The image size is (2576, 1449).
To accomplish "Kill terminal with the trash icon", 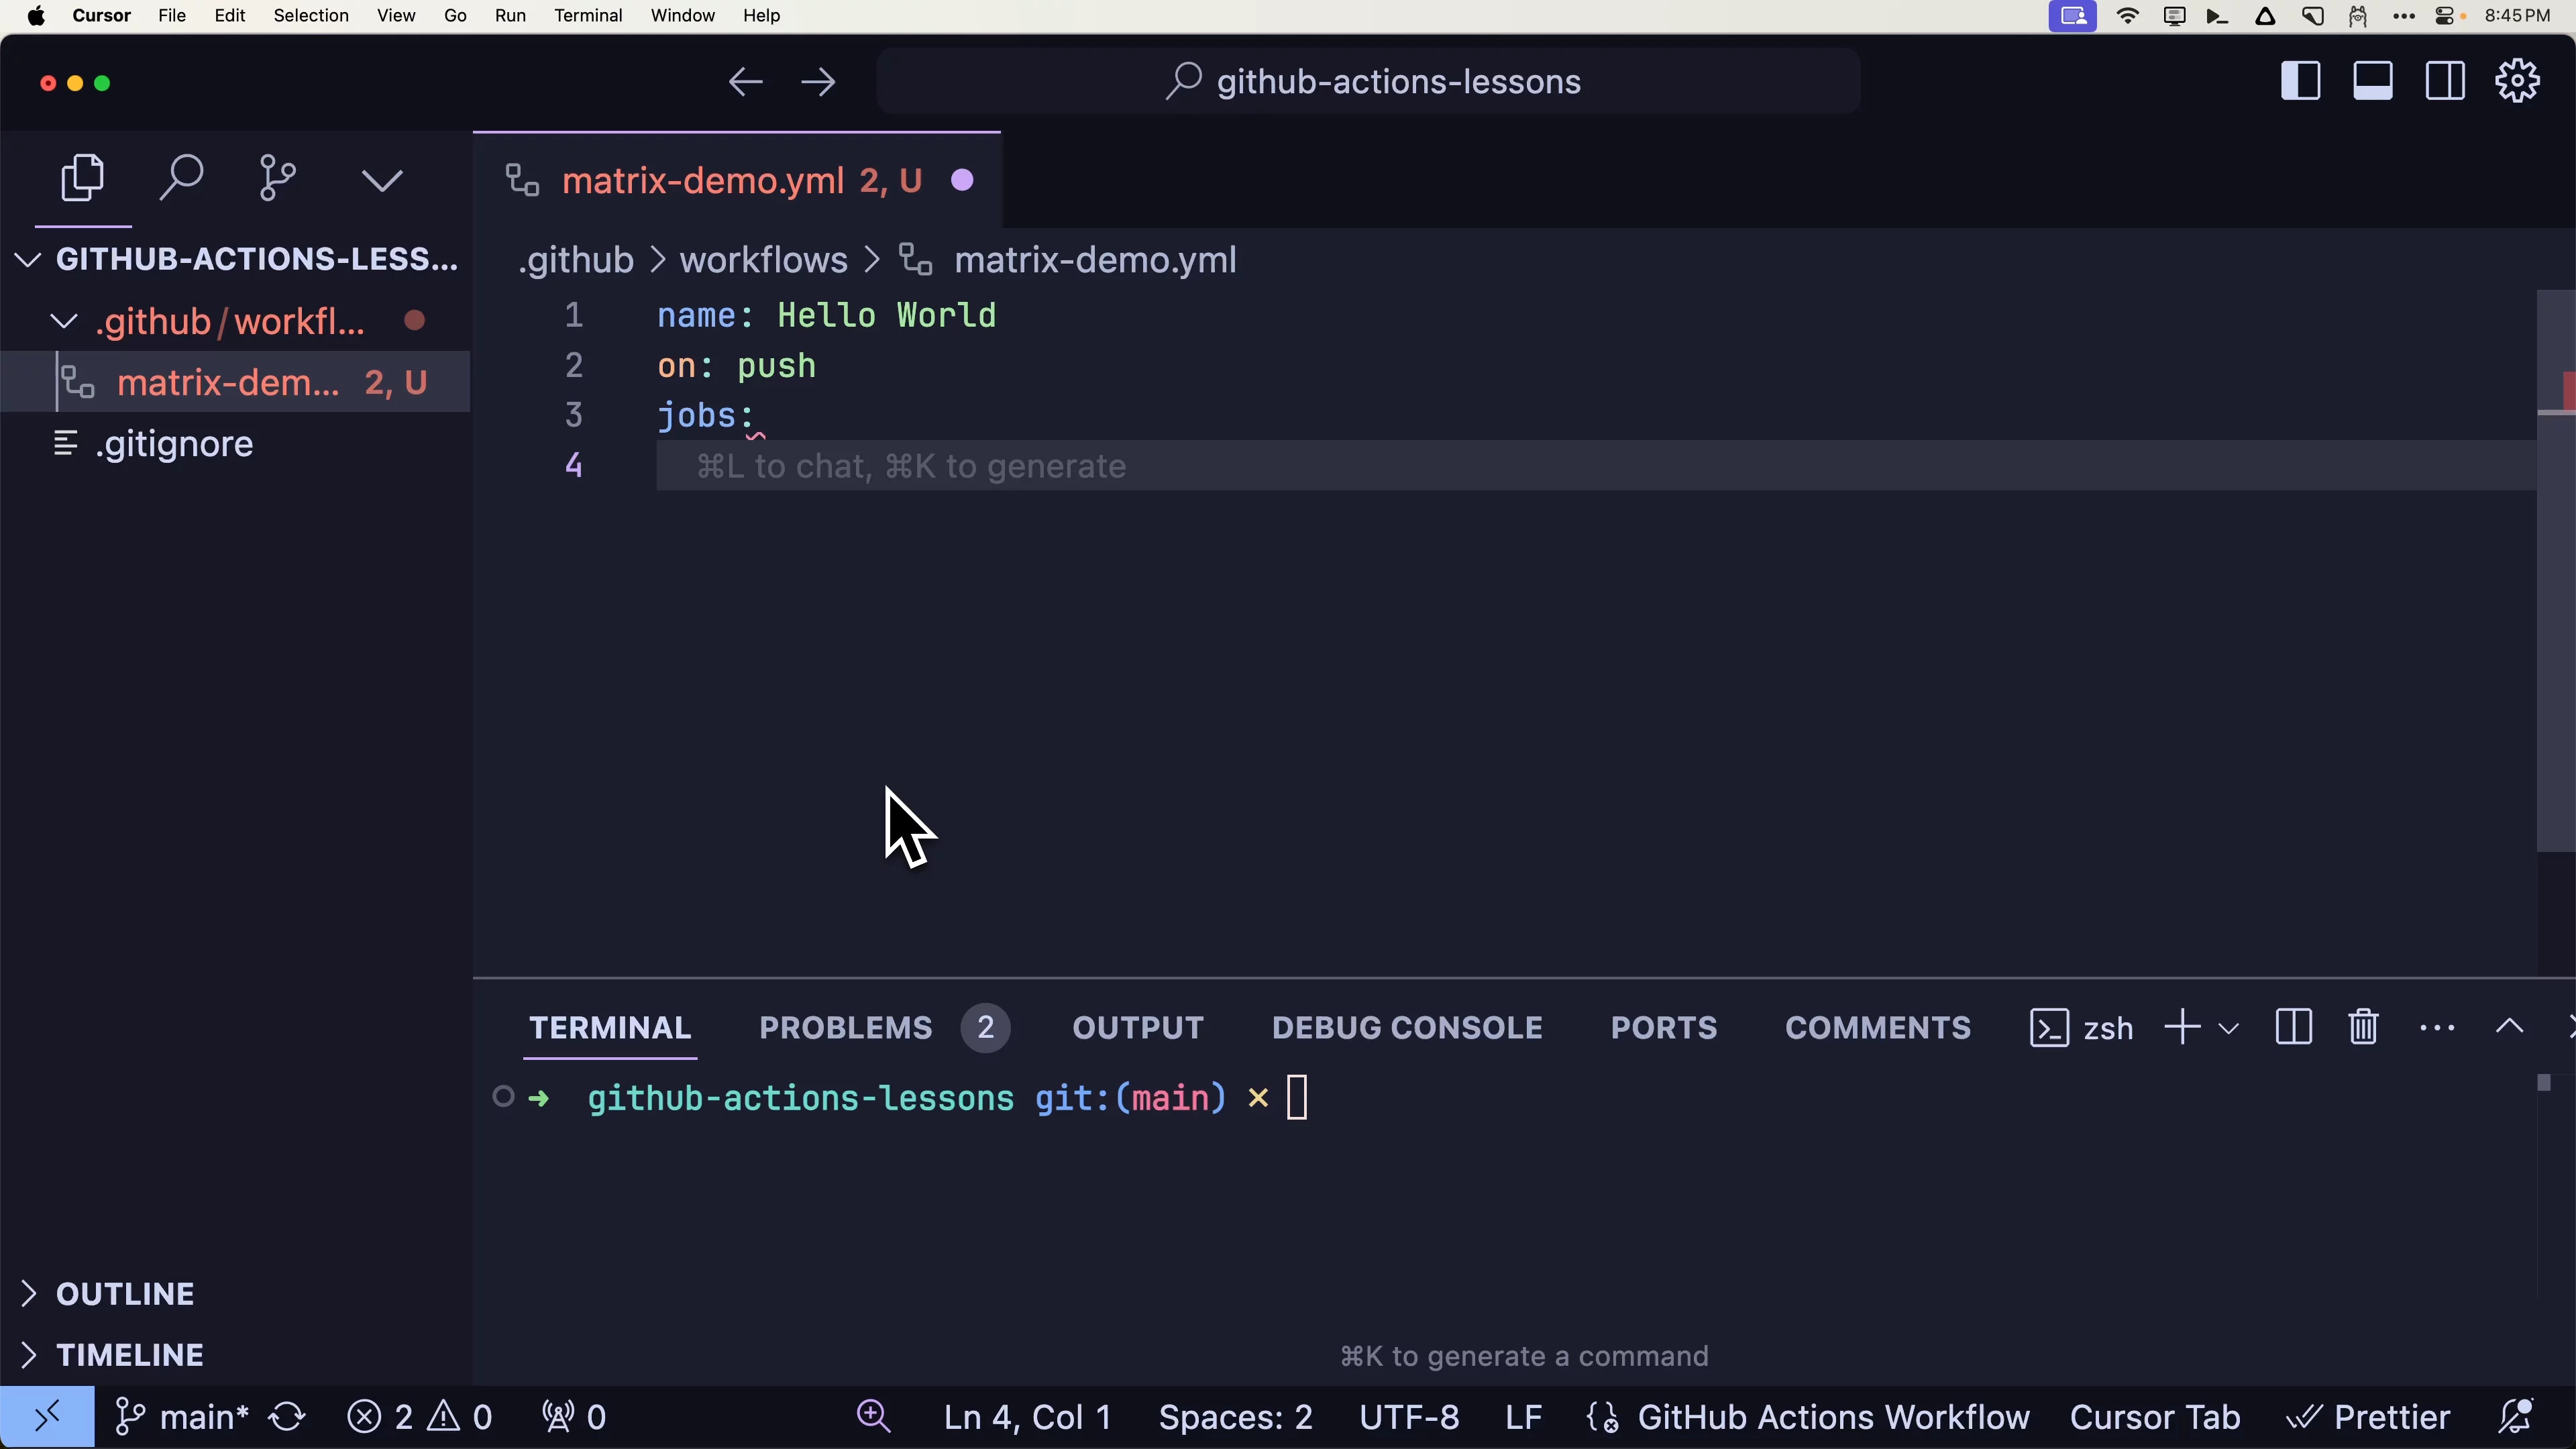I will tap(2363, 1027).
